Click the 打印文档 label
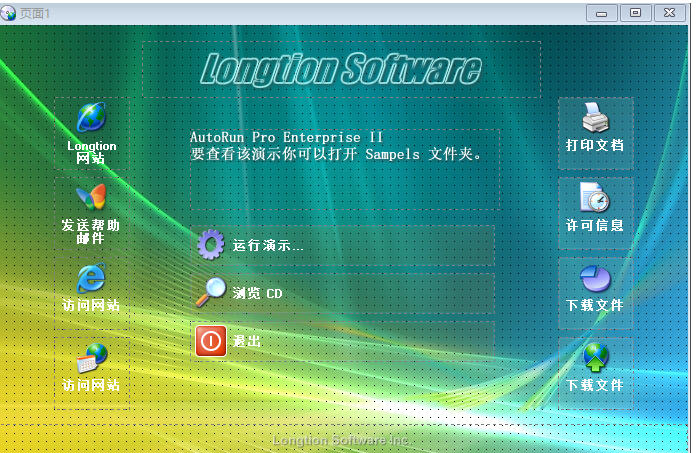 pyautogui.click(x=595, y=145)
